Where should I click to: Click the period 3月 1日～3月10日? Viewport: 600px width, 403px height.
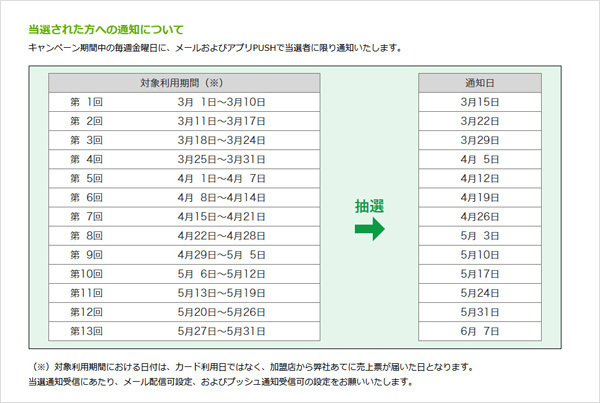[x=222, y=102]
